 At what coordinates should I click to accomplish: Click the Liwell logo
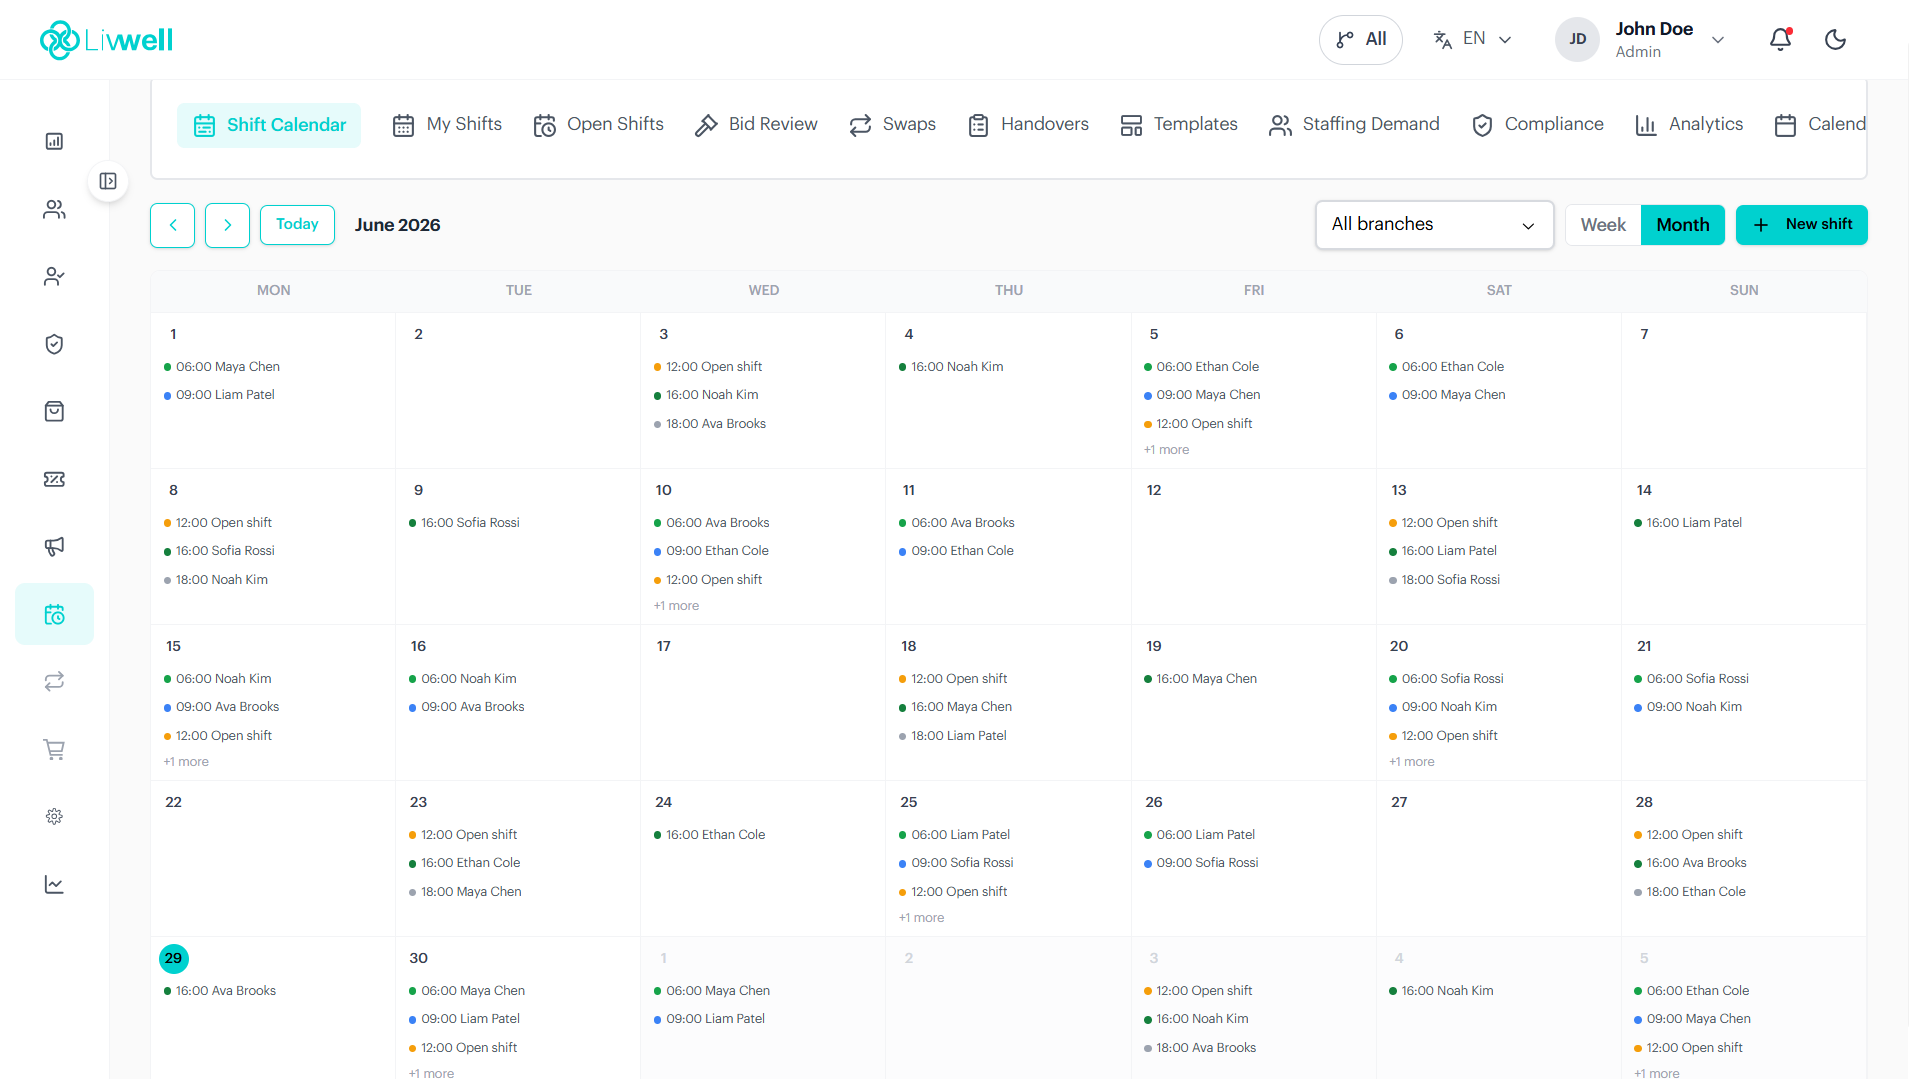pyautogui.click(x=107, y=40)
